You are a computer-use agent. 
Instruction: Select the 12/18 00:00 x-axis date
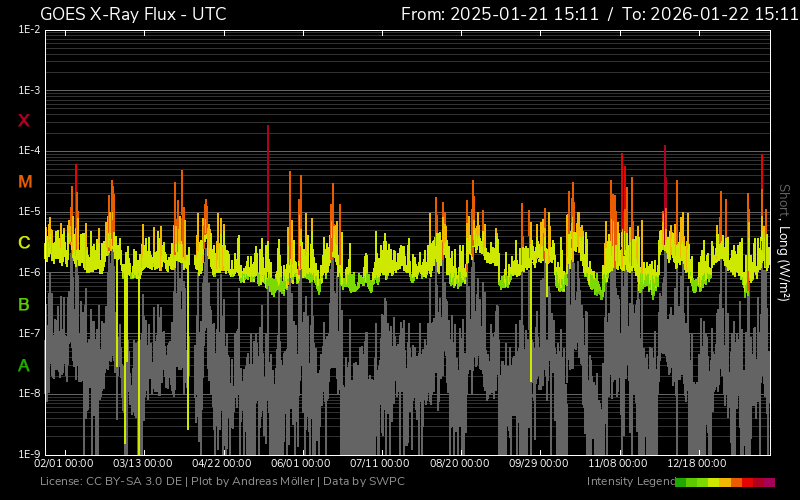coord(696,464)
